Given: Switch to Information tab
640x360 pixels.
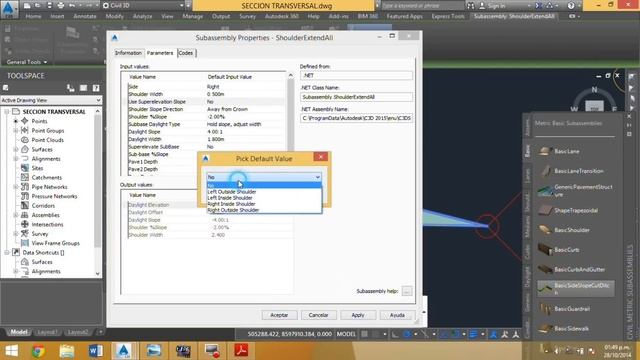Looking at the screenshot, I should [128, 53].
